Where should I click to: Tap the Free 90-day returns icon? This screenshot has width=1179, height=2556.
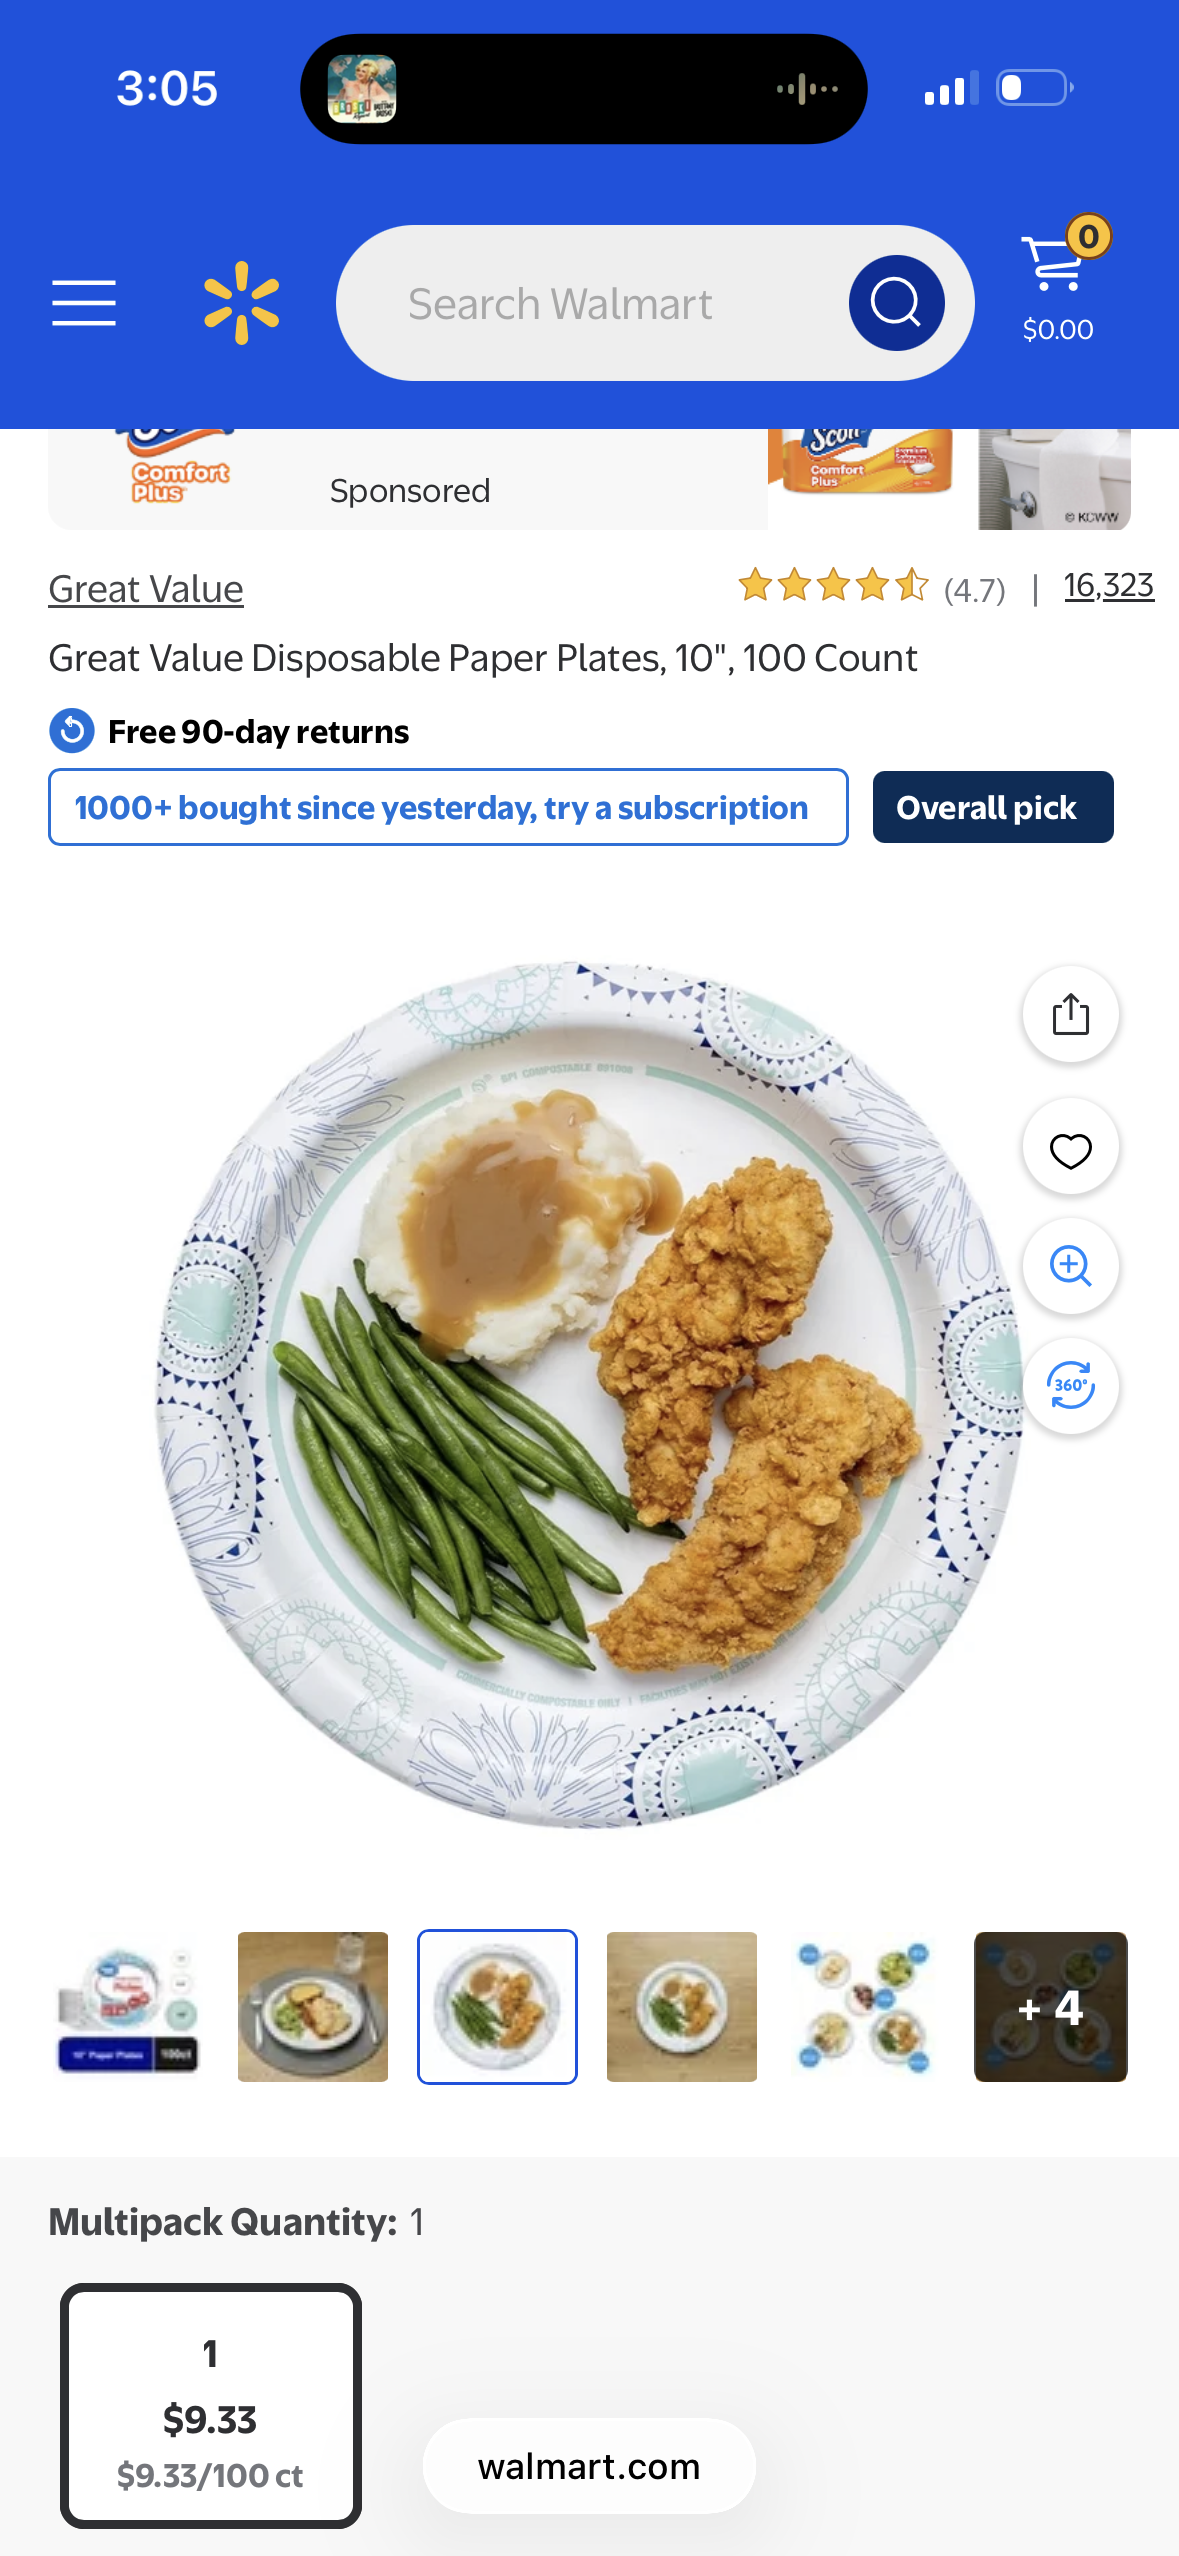[x=72, y=731]
